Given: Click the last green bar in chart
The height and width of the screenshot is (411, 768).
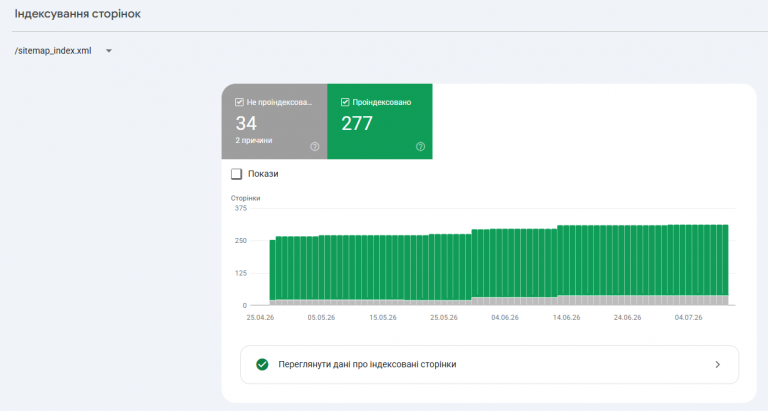Looking at the screenshot, I should [725, 260].
